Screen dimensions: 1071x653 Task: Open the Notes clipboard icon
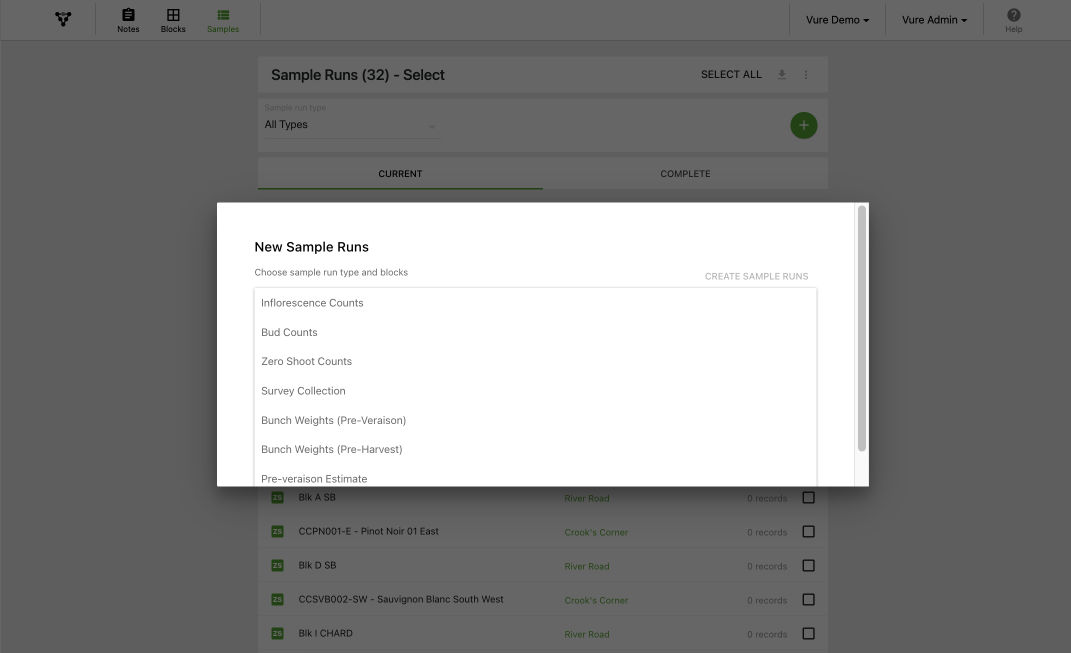[128, 15]
